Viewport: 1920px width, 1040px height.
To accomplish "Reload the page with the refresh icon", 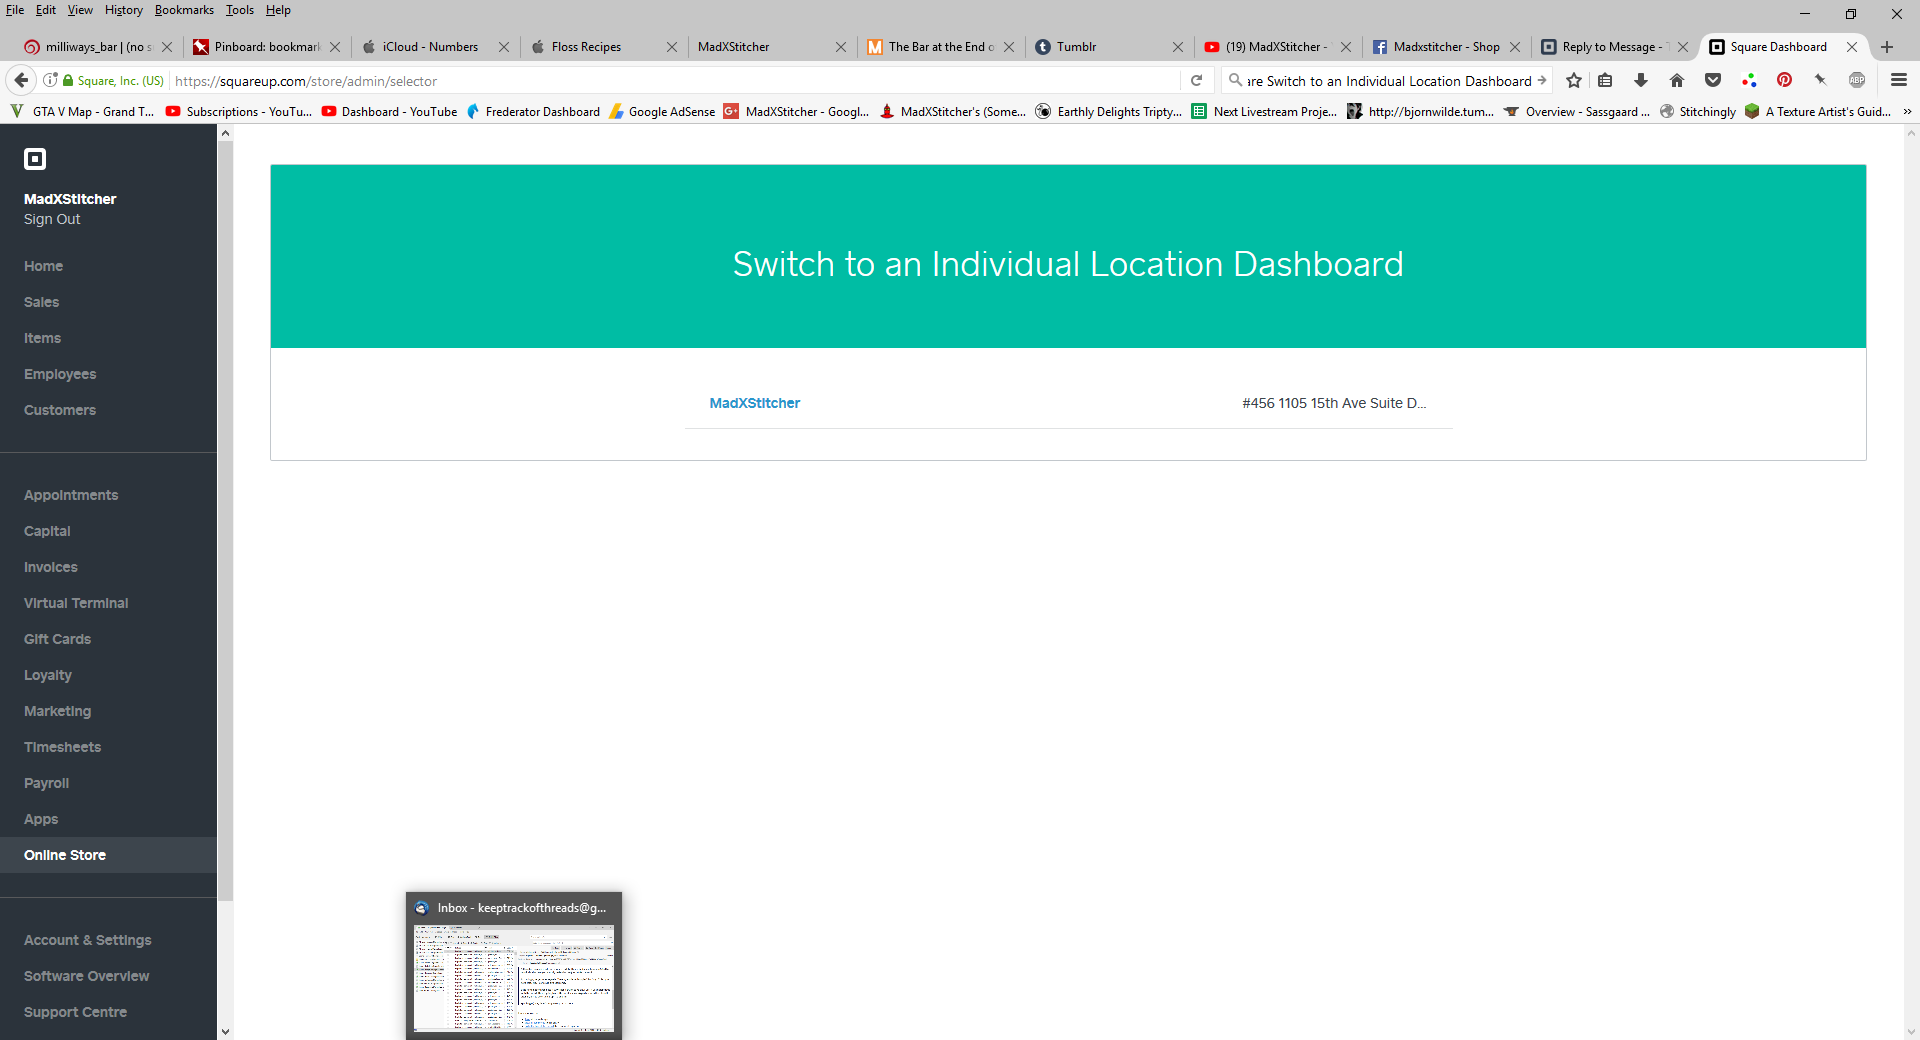I will pos(1197,81).
